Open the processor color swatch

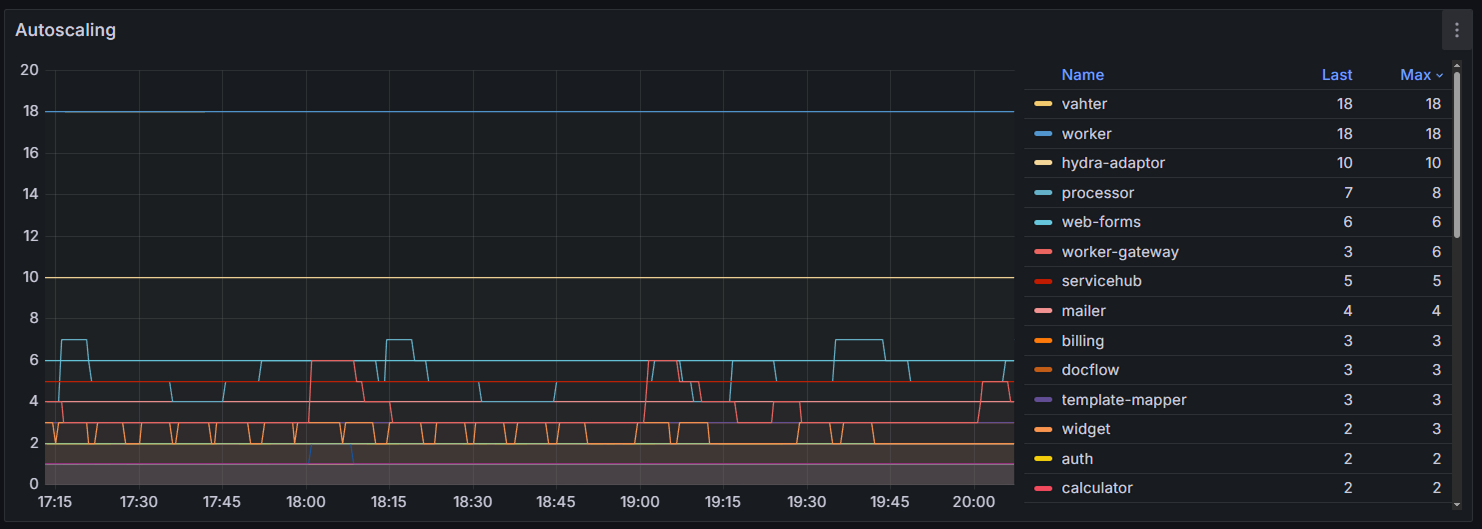(1043, 193)
